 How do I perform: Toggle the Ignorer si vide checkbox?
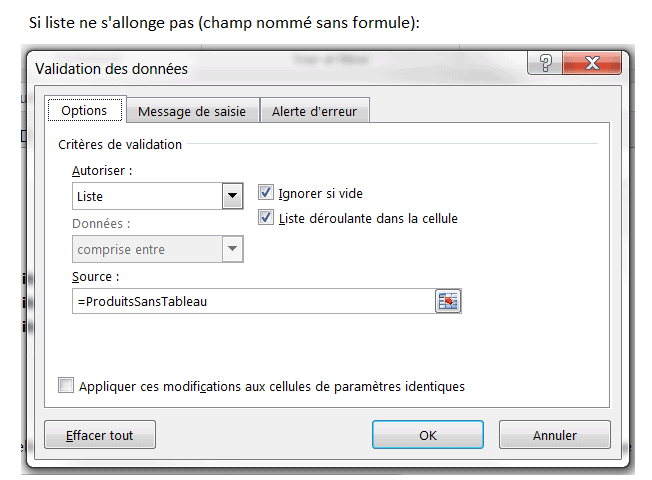[x=266, y=192]
